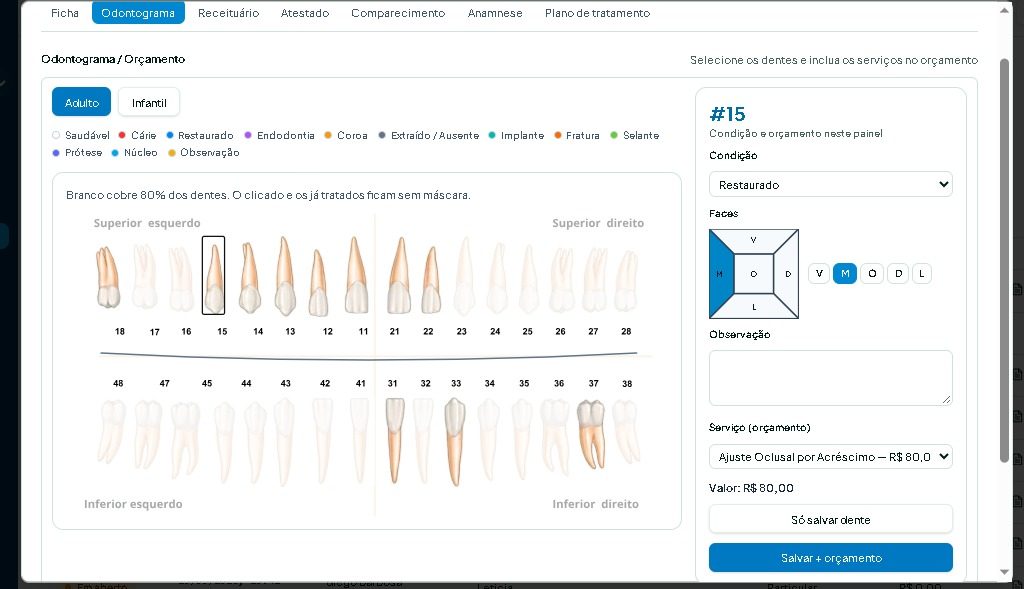This screenshot has height=589, width=1024.
Task: Open the Plano de tratamento tab
Action: [598, 13]
